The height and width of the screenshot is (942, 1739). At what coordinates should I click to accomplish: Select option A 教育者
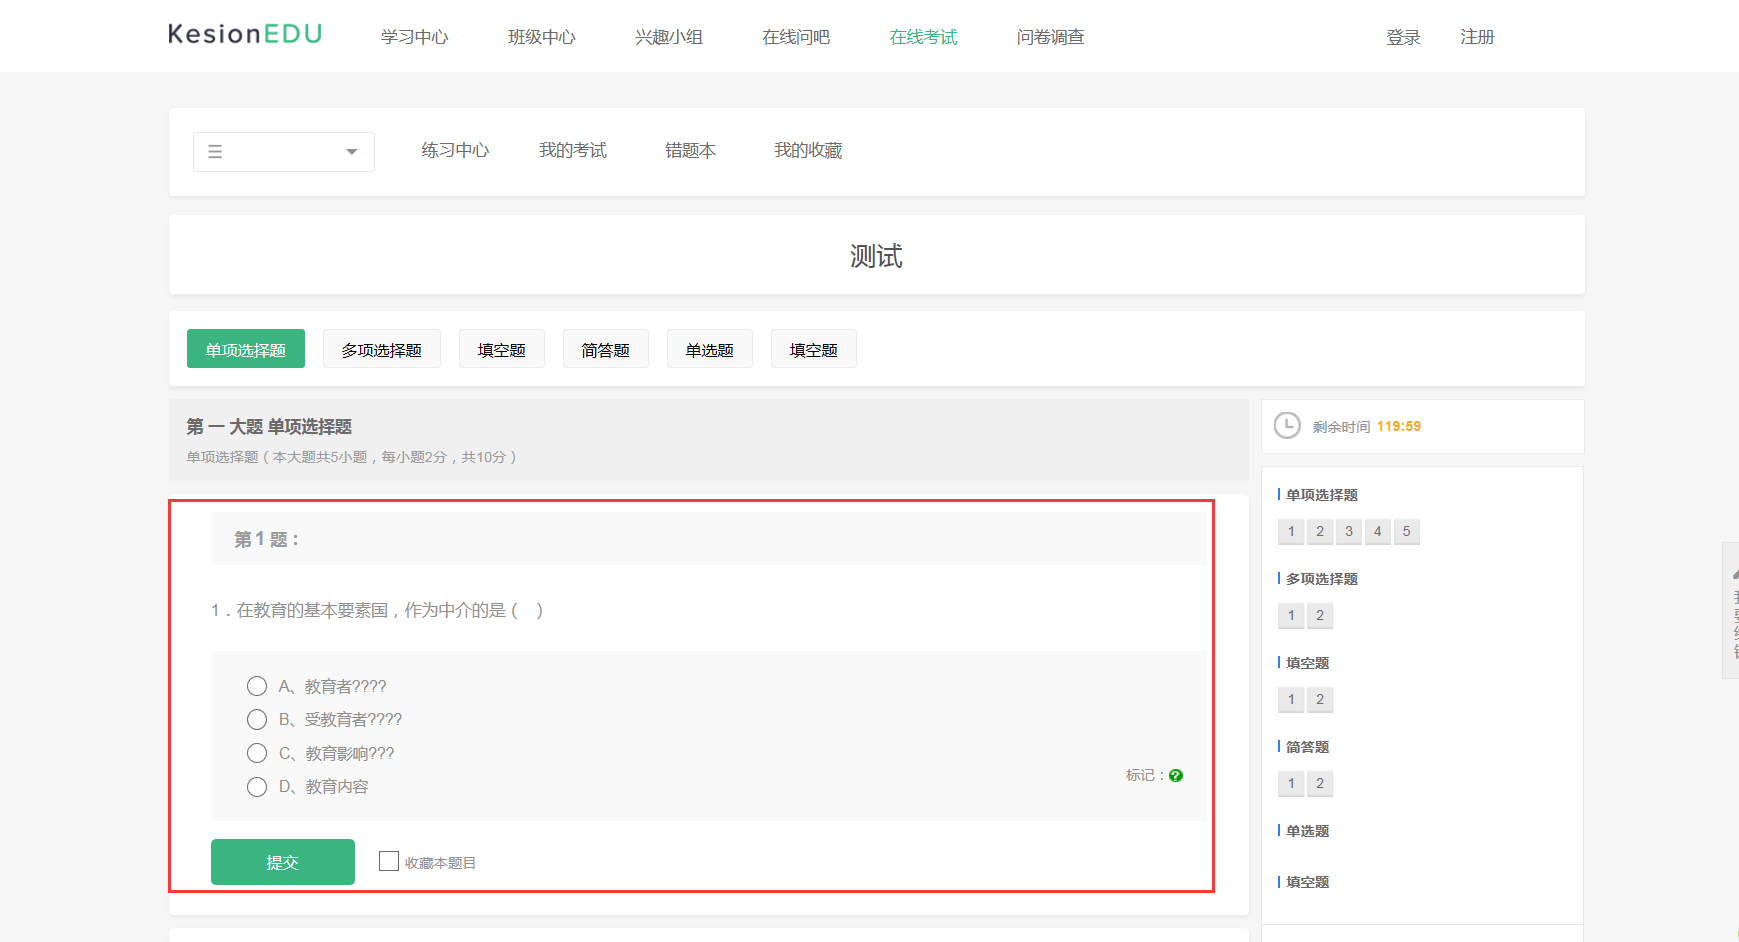[x=257, y=686]
